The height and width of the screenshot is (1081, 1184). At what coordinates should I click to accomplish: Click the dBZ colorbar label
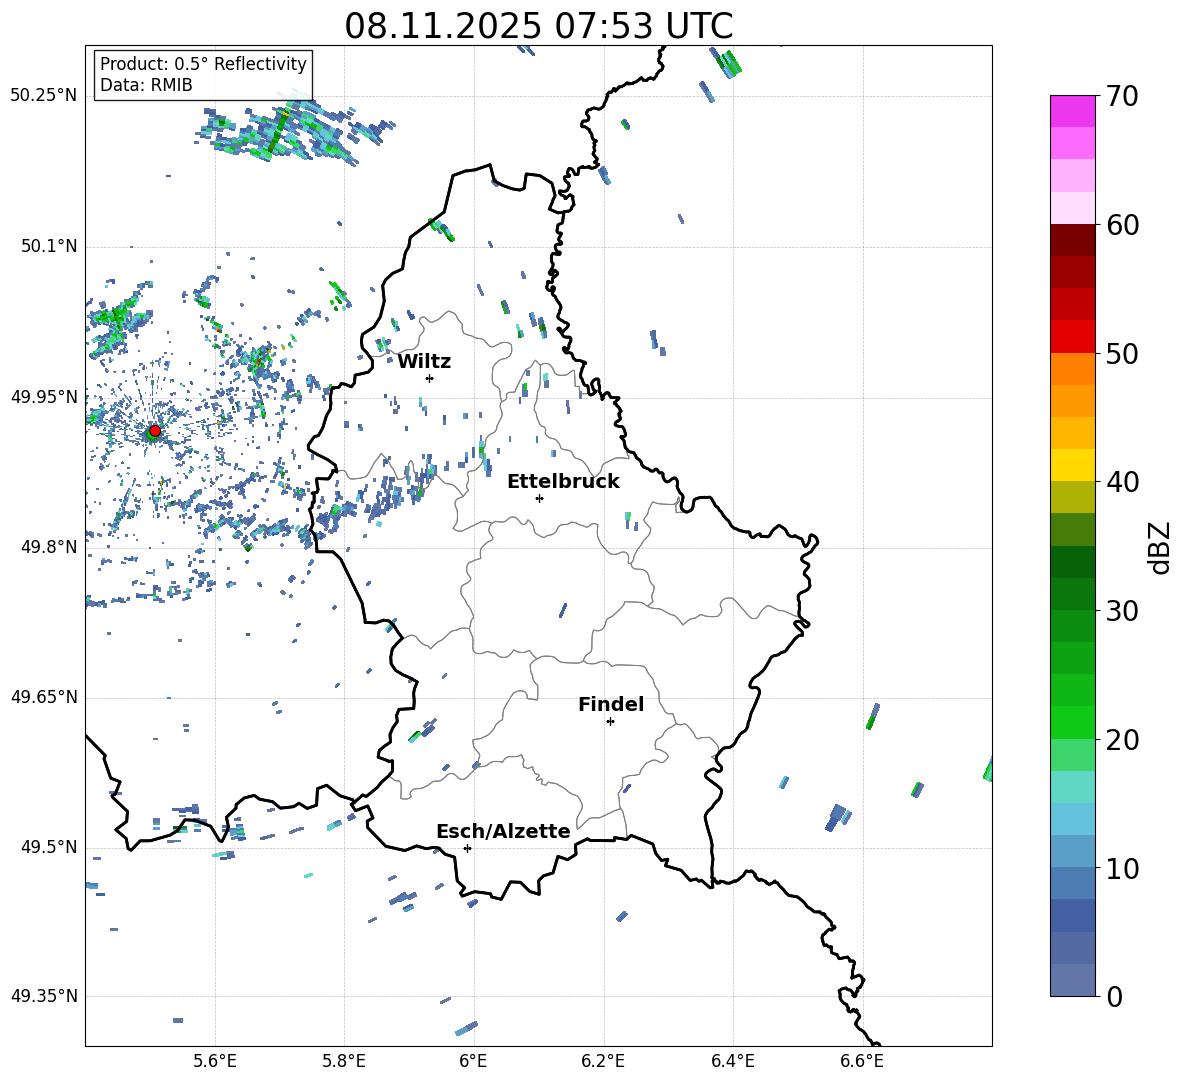[1160, 547]
